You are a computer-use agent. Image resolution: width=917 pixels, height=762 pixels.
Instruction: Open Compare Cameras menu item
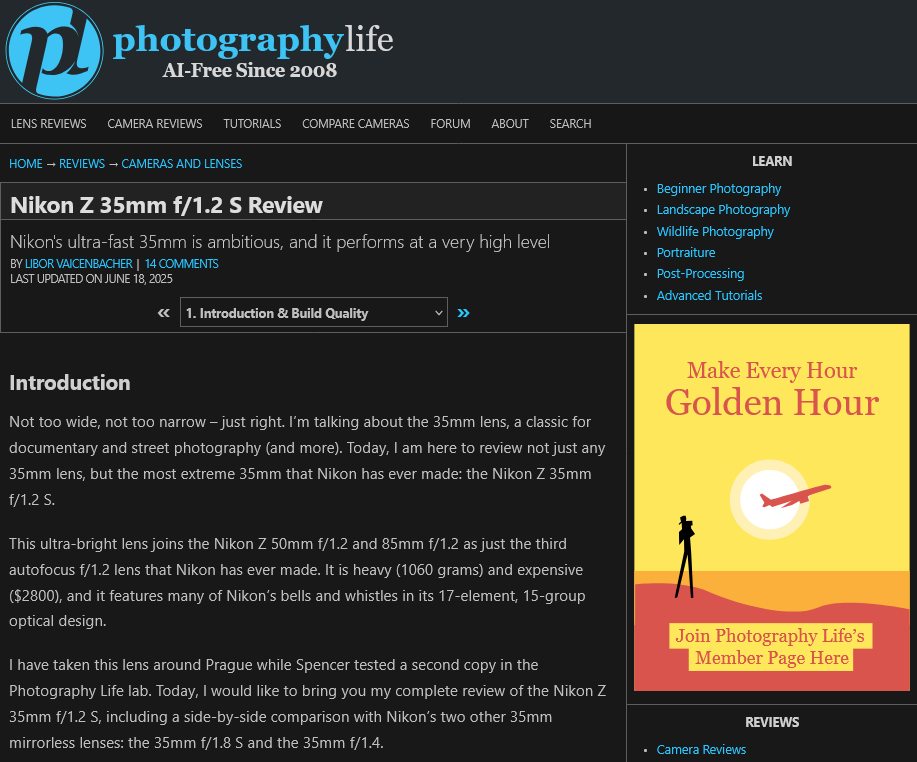click(356, 124)
